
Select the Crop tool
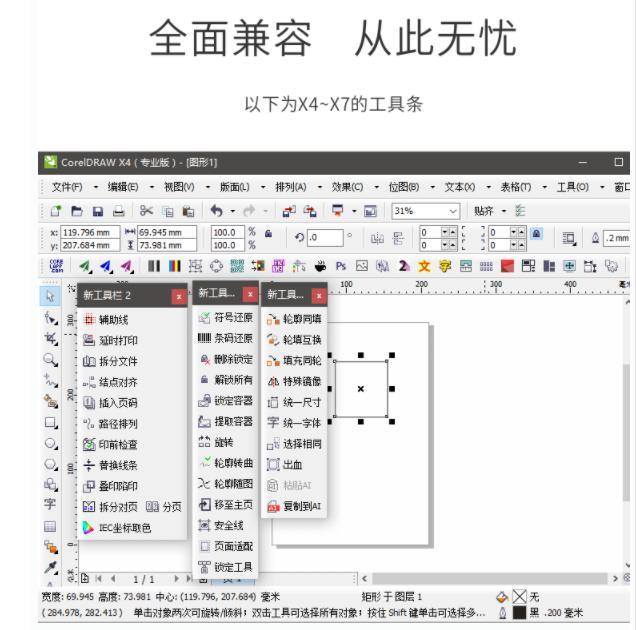51,339
